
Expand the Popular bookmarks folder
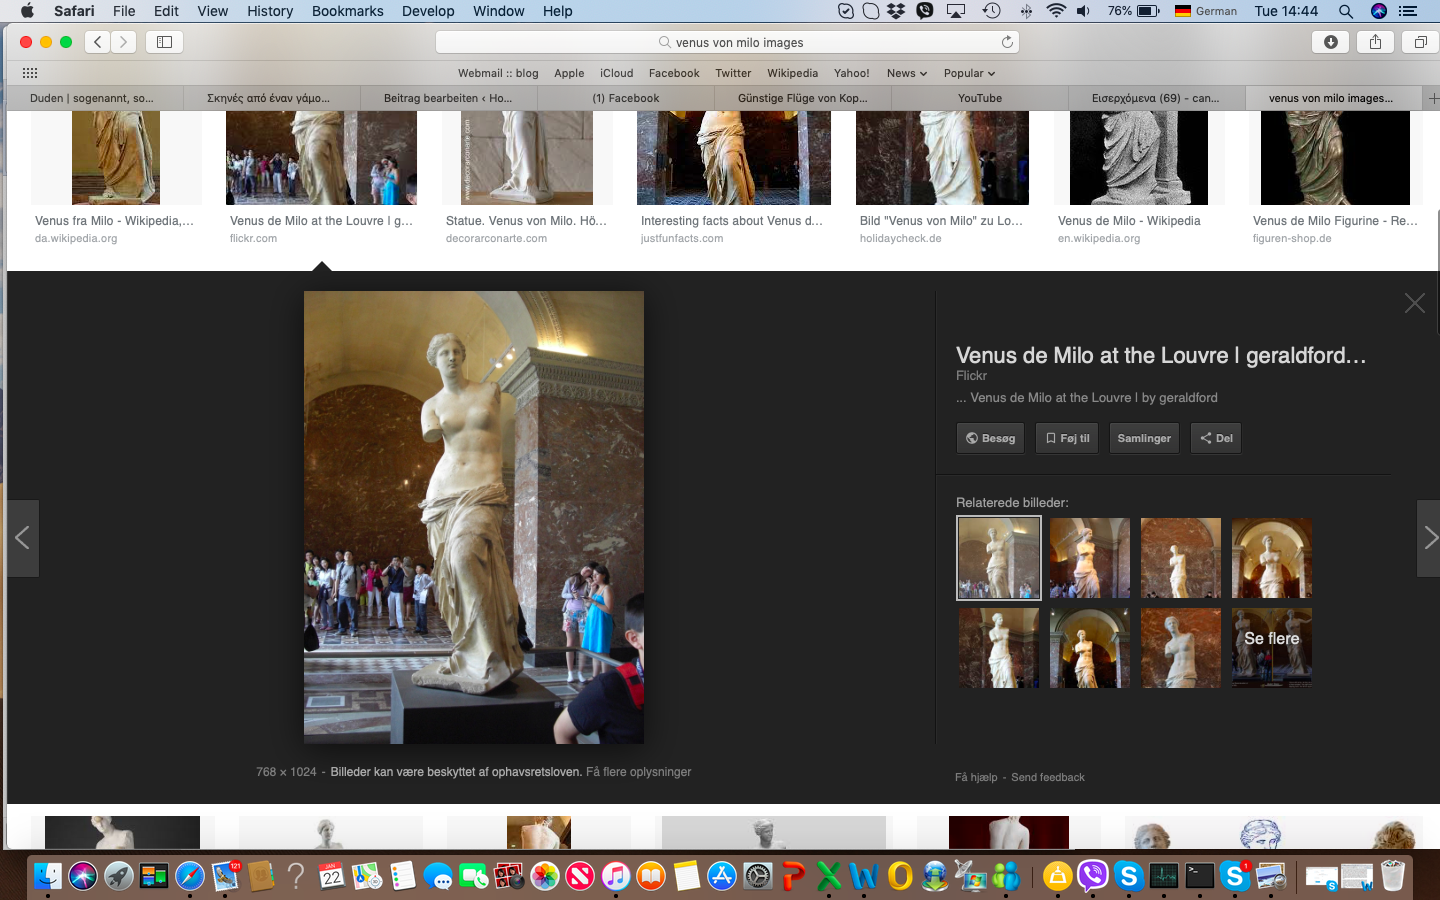969,73
